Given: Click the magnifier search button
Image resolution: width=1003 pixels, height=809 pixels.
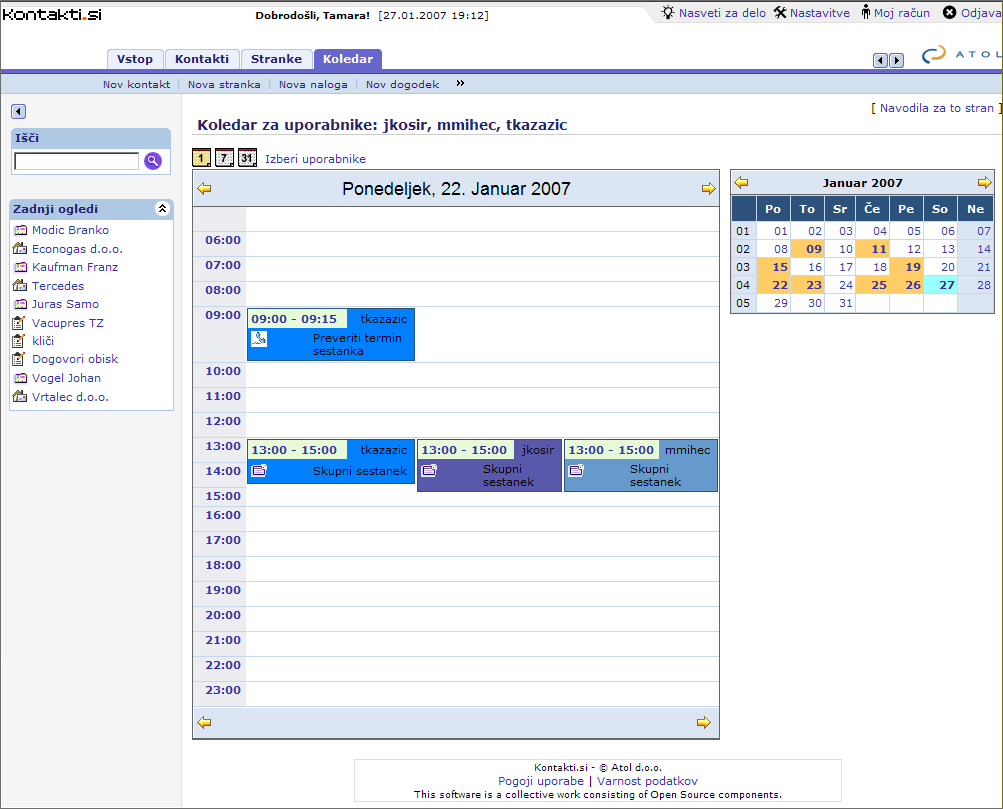Looking at the screenshot, I should (x=153, y=161).
